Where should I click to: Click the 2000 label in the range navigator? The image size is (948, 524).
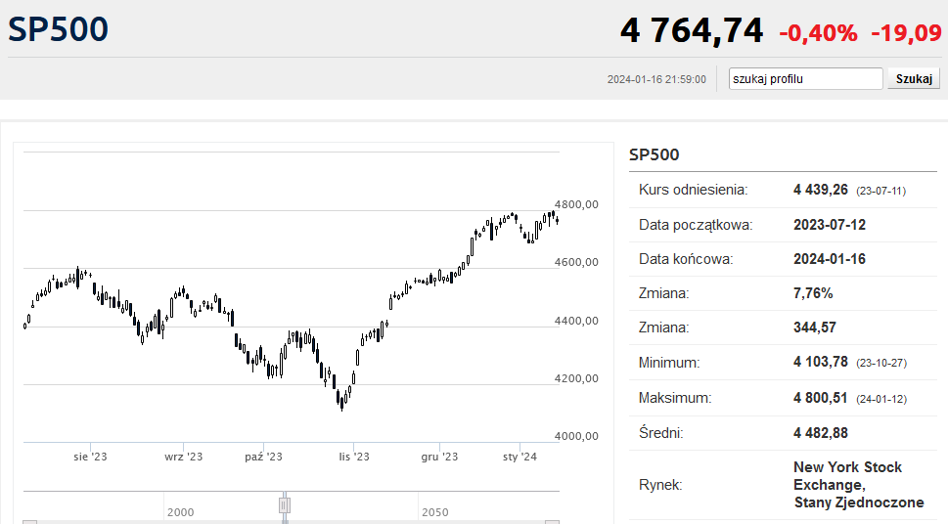click(x=180, y=513)
